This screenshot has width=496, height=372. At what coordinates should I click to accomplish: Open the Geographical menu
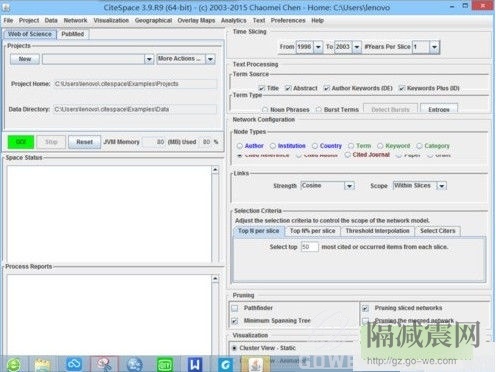[x=153, y=20]
